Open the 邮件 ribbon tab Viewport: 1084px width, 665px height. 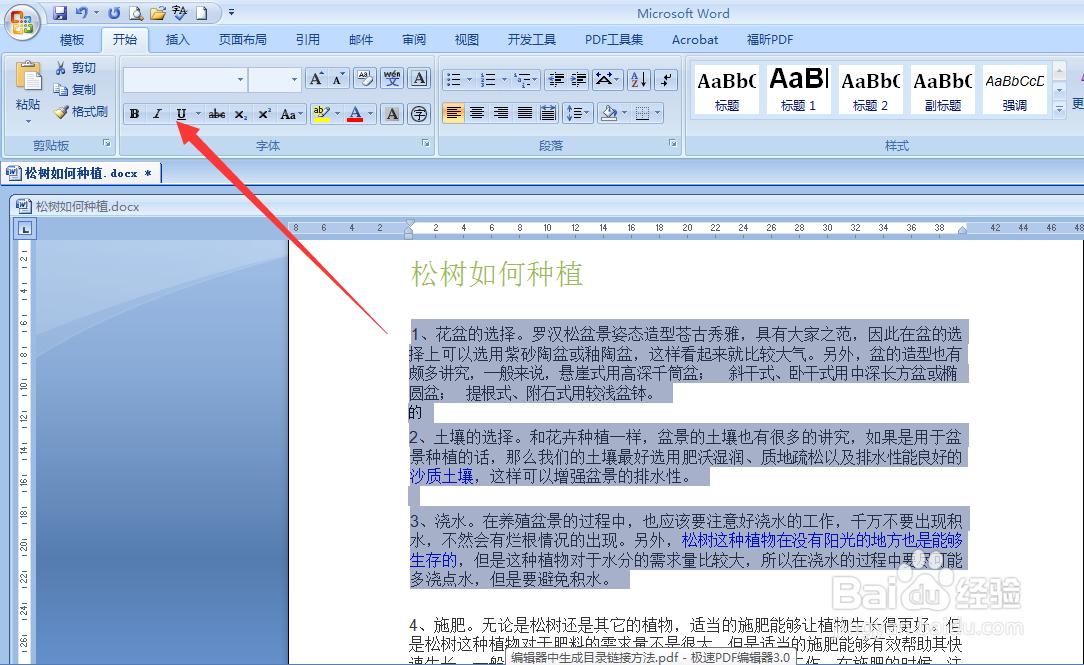pyautogui.click(x=360, y=39)
